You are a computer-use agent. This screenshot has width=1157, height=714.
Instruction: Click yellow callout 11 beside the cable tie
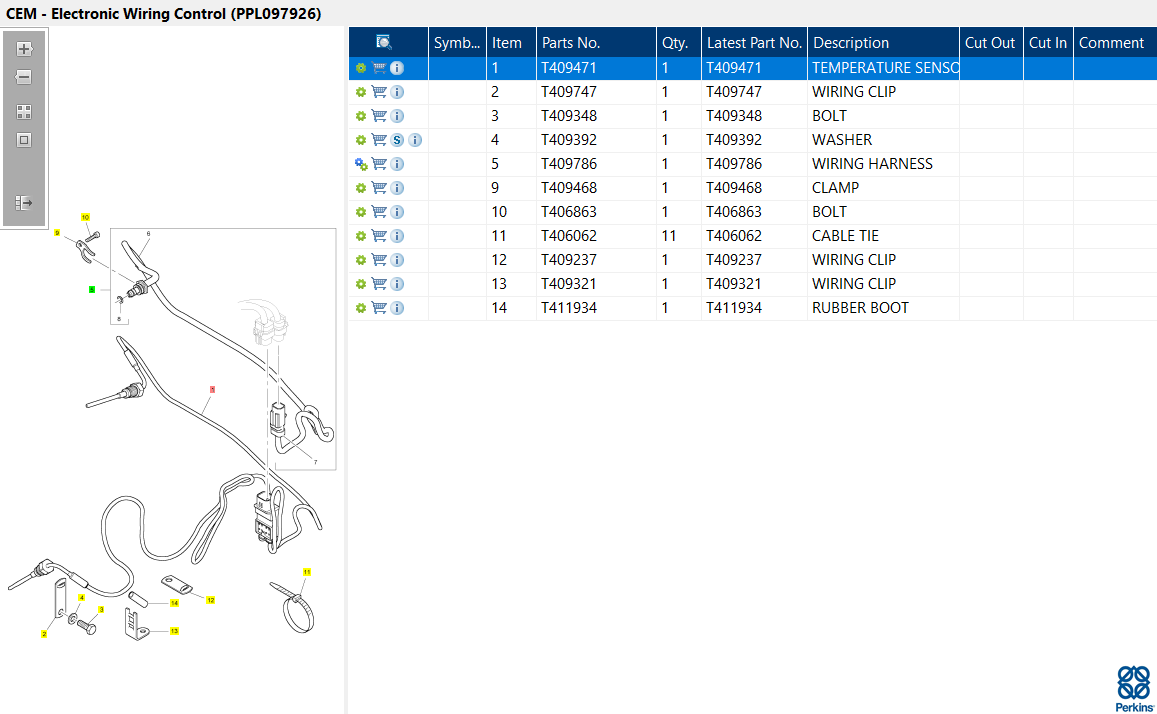click(307, 572)
